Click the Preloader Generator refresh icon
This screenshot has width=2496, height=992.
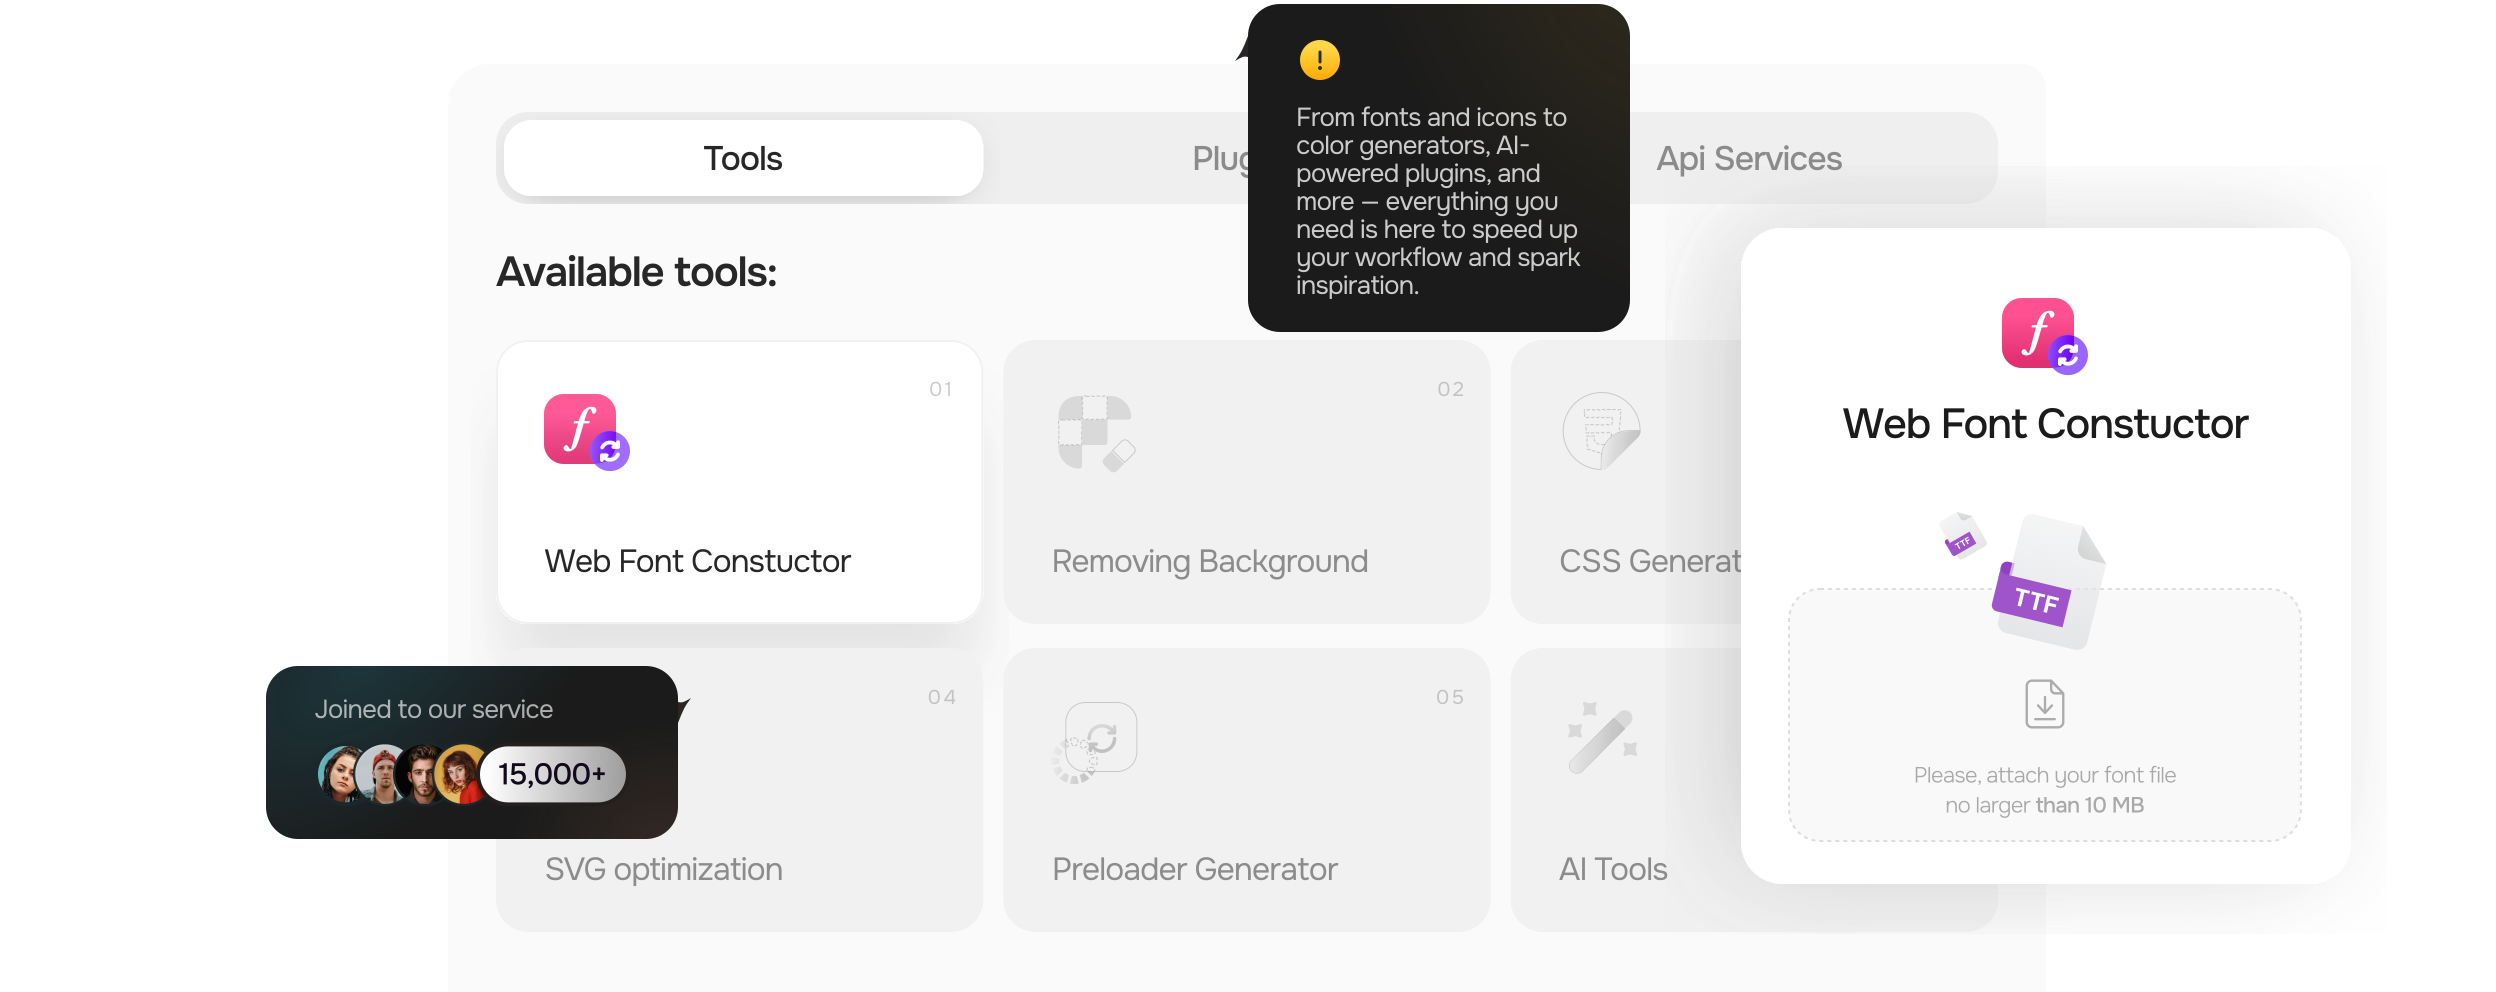[1095, 742]
